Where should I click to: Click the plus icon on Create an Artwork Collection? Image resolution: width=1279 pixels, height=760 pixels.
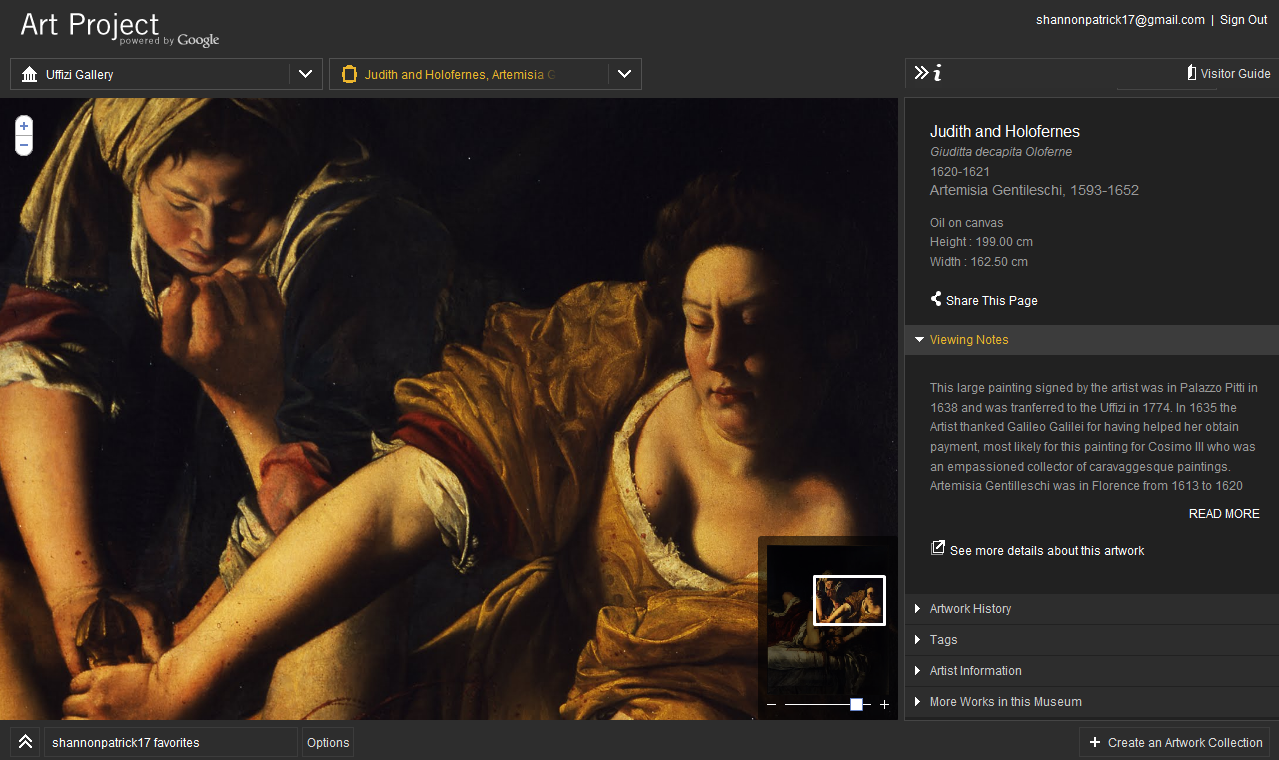click(x=1094, y=742)
